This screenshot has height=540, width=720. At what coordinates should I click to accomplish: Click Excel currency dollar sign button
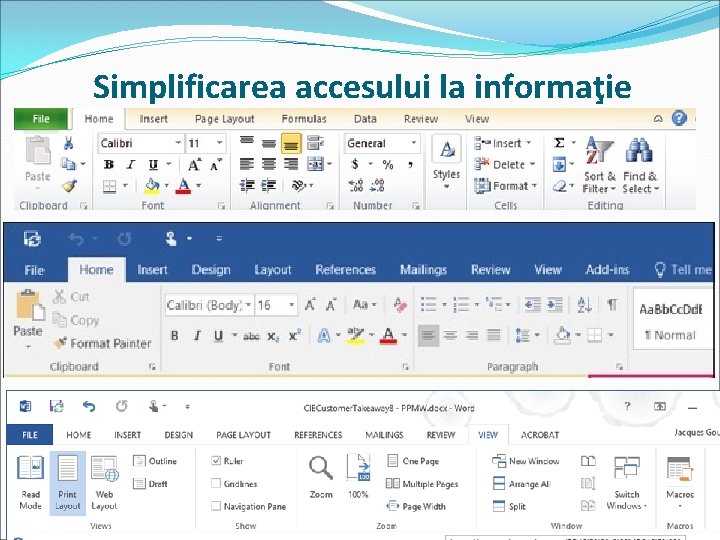pos(355,164)
